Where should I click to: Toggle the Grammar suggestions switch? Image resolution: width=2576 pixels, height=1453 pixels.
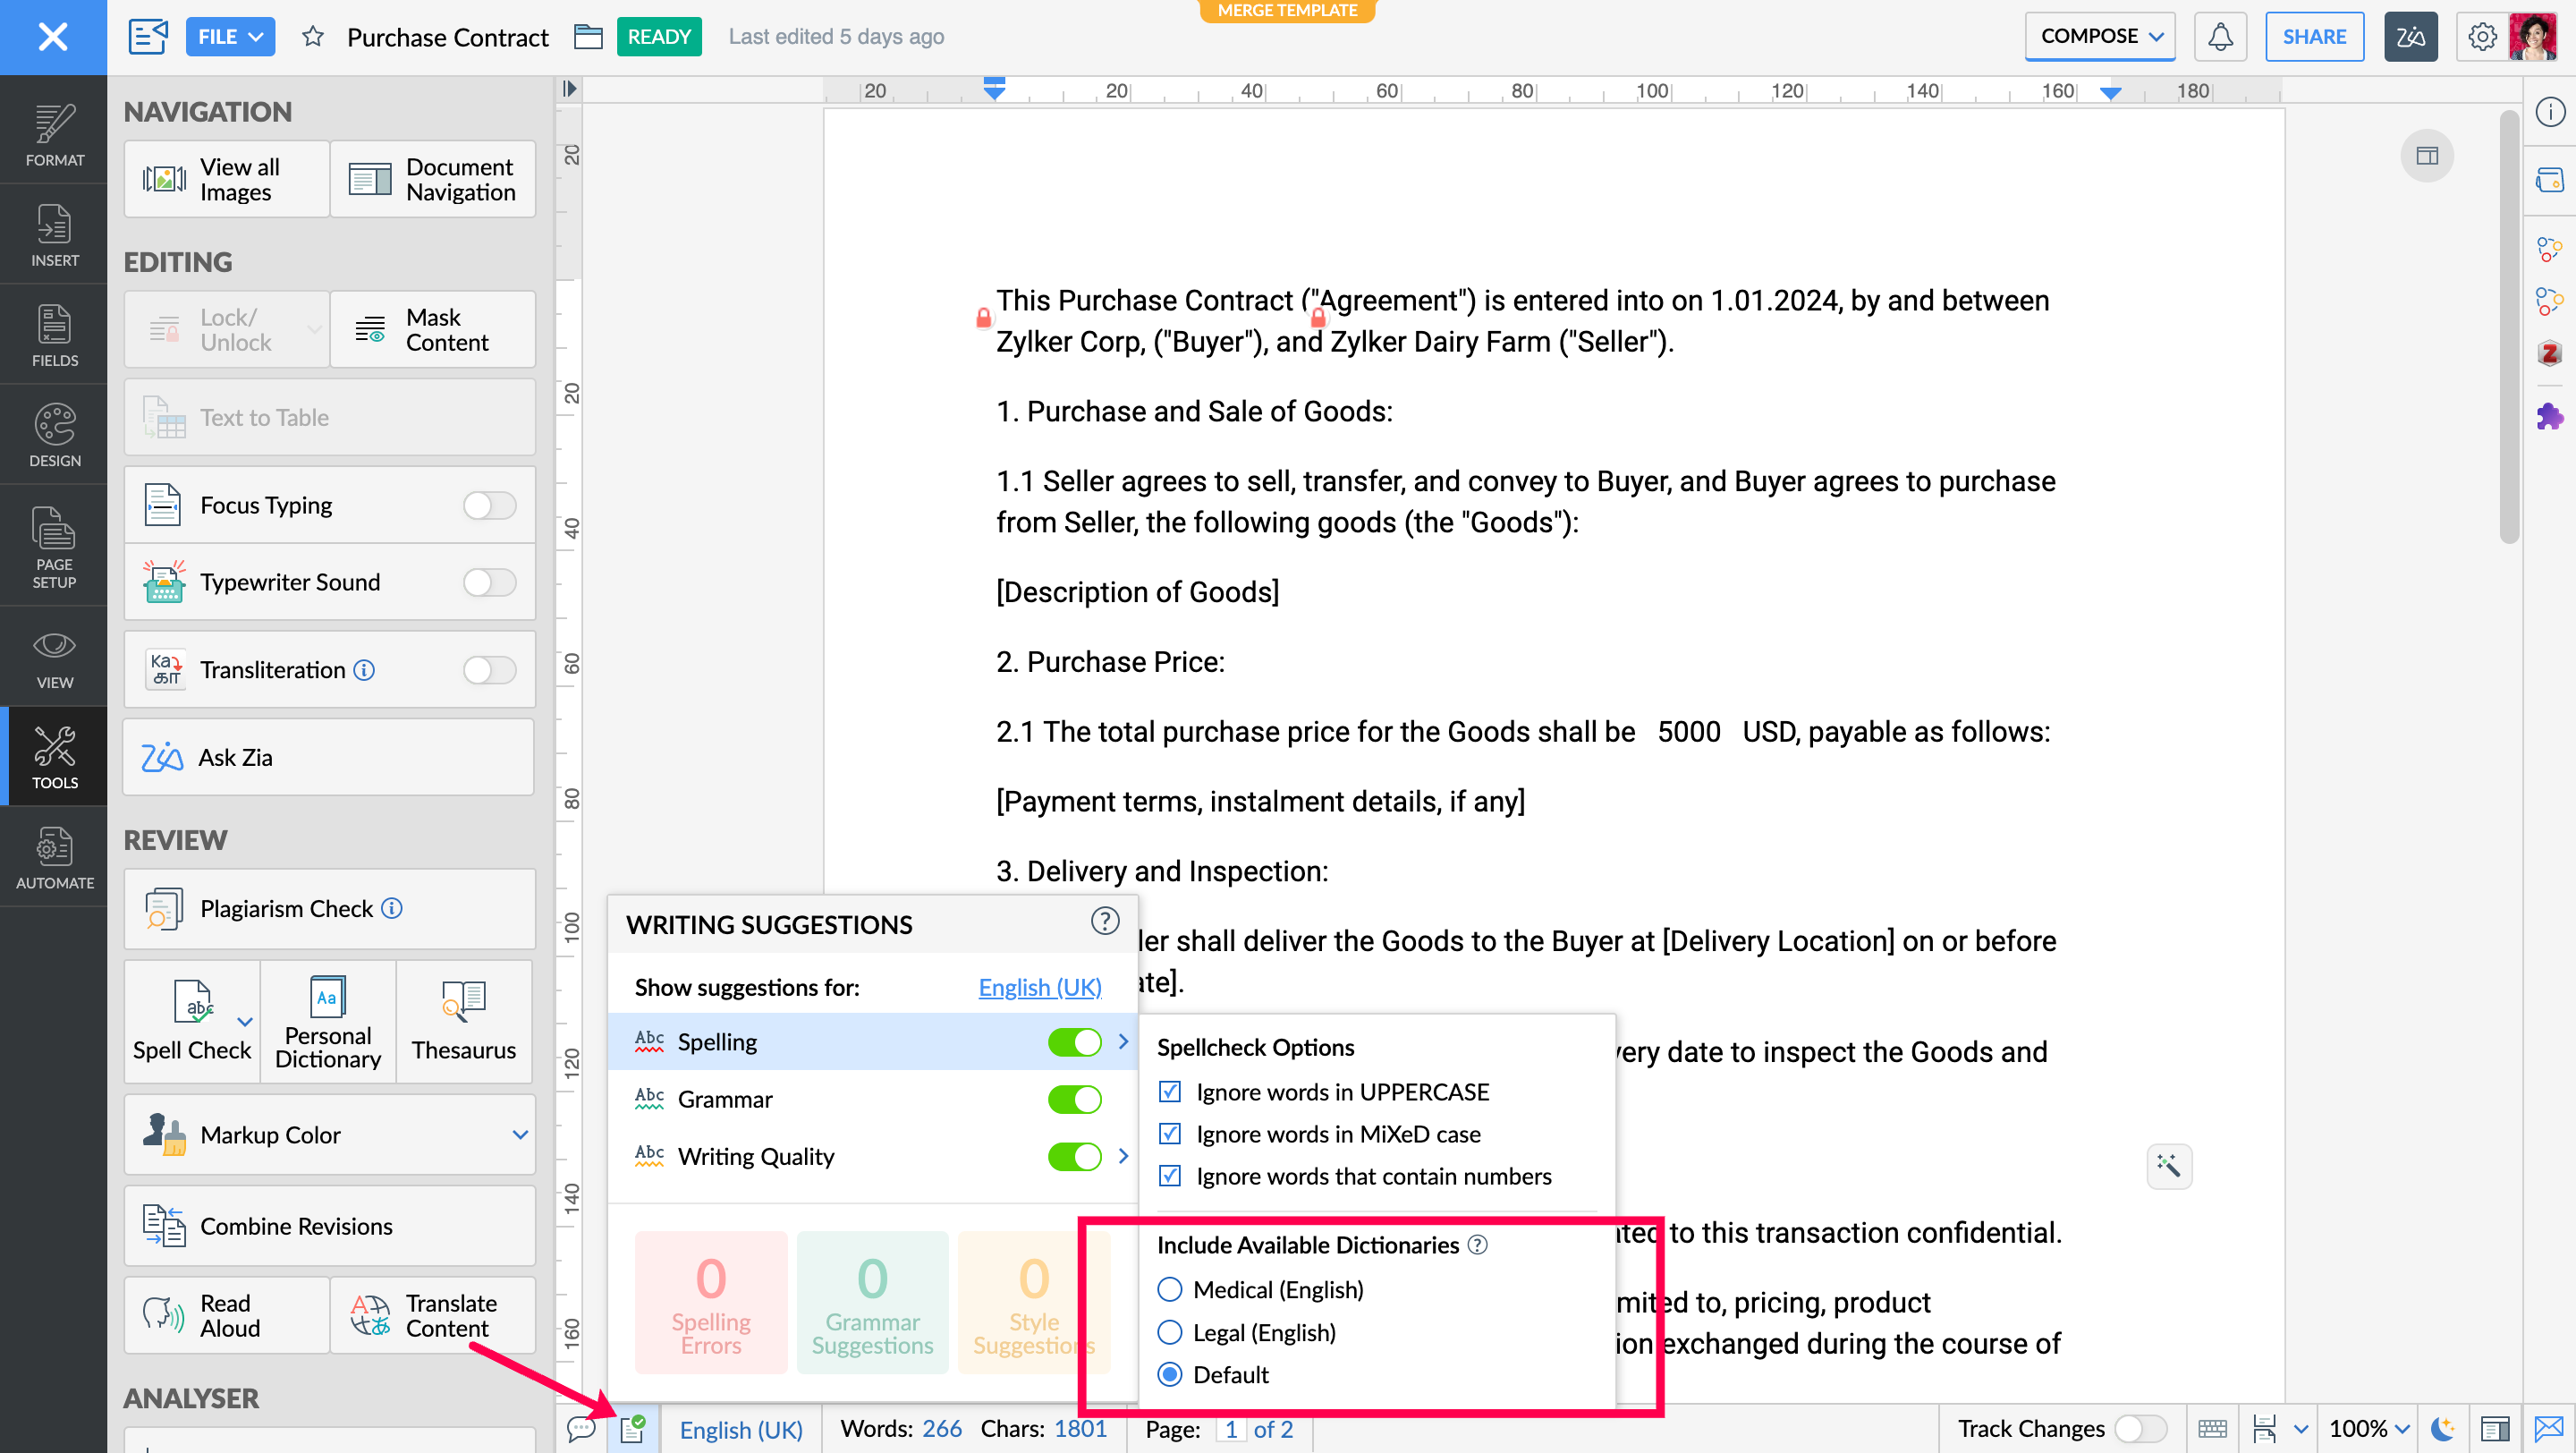pyautogui.click(x=1074, y=1099)
